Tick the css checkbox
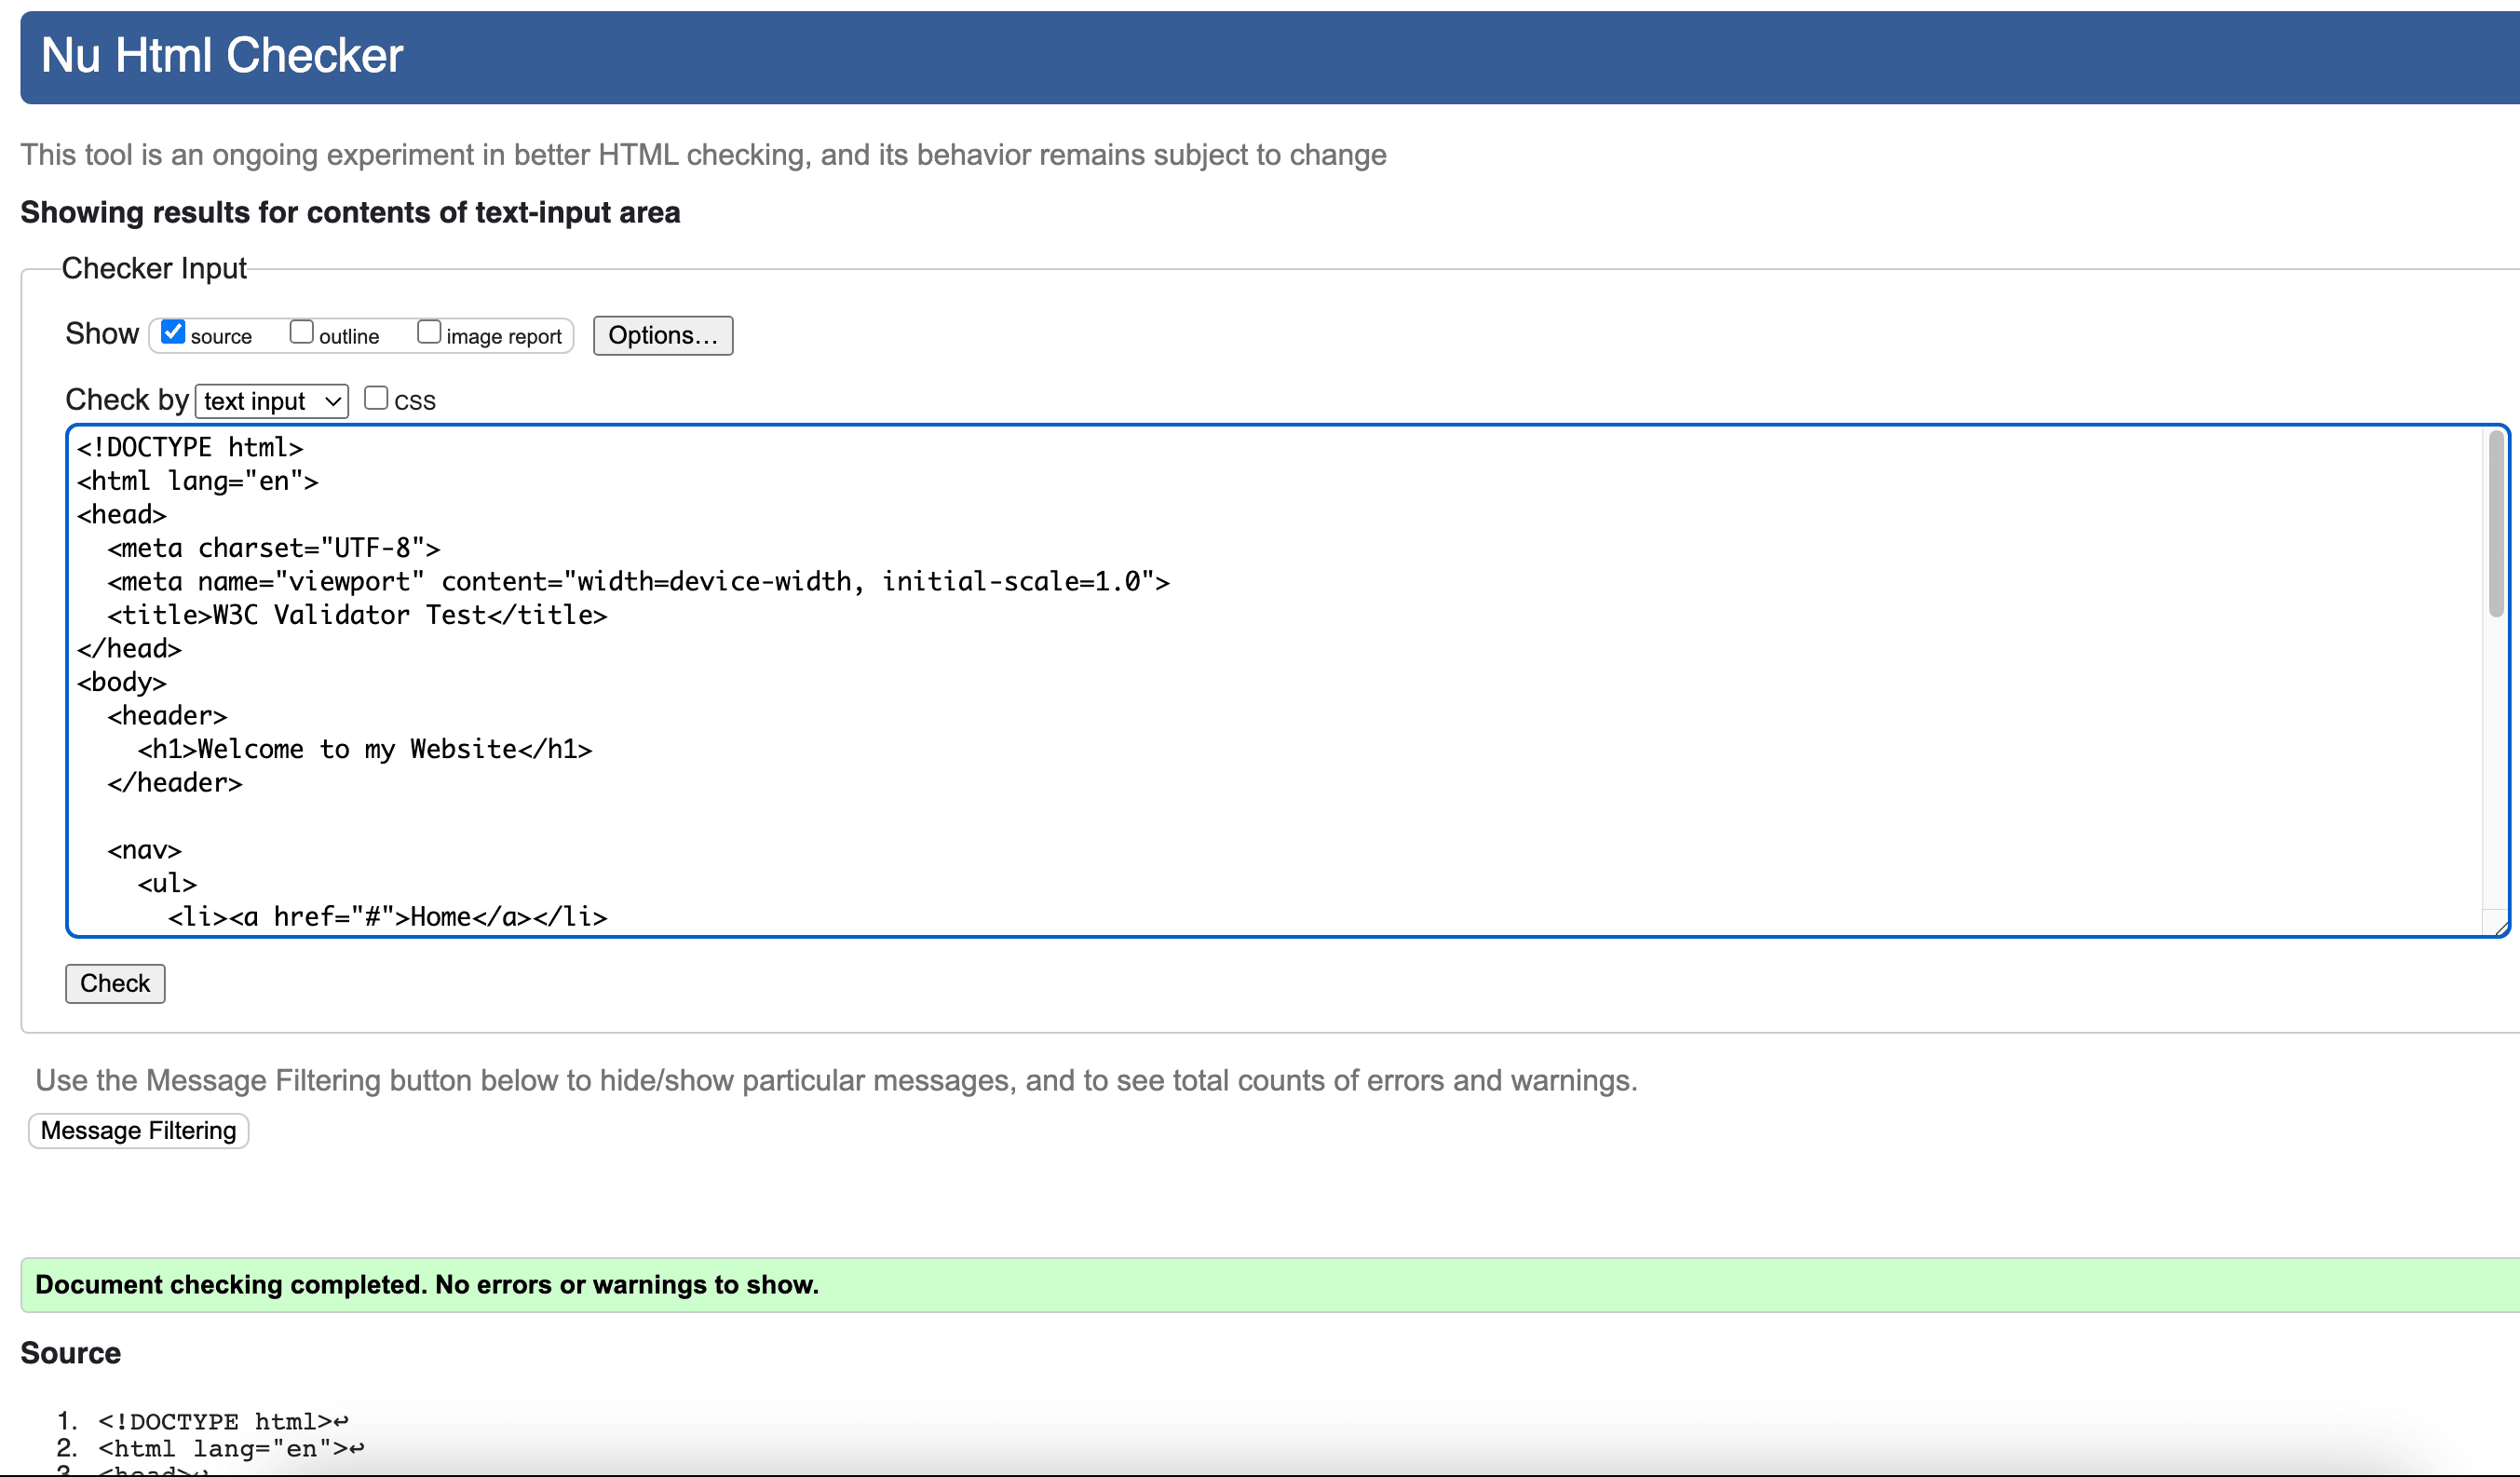Screen dimensions: 2520x1477 pos(376,398)
